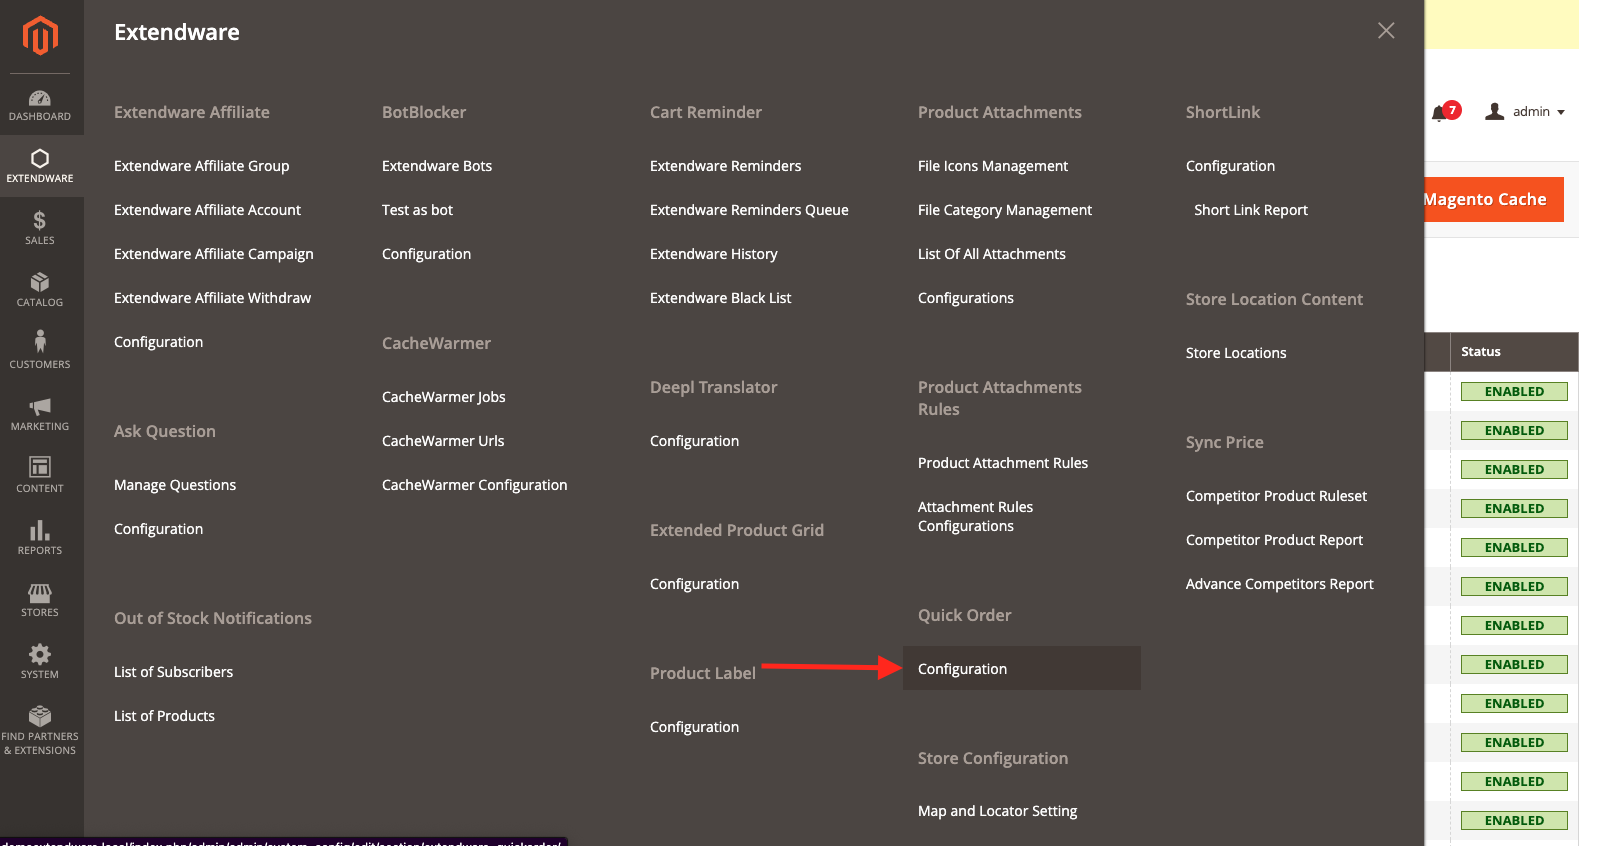Close the Extendware menu panel
Image resolution: width=1597 pixels, height=846 pixels.
(x=1386, y=31)
